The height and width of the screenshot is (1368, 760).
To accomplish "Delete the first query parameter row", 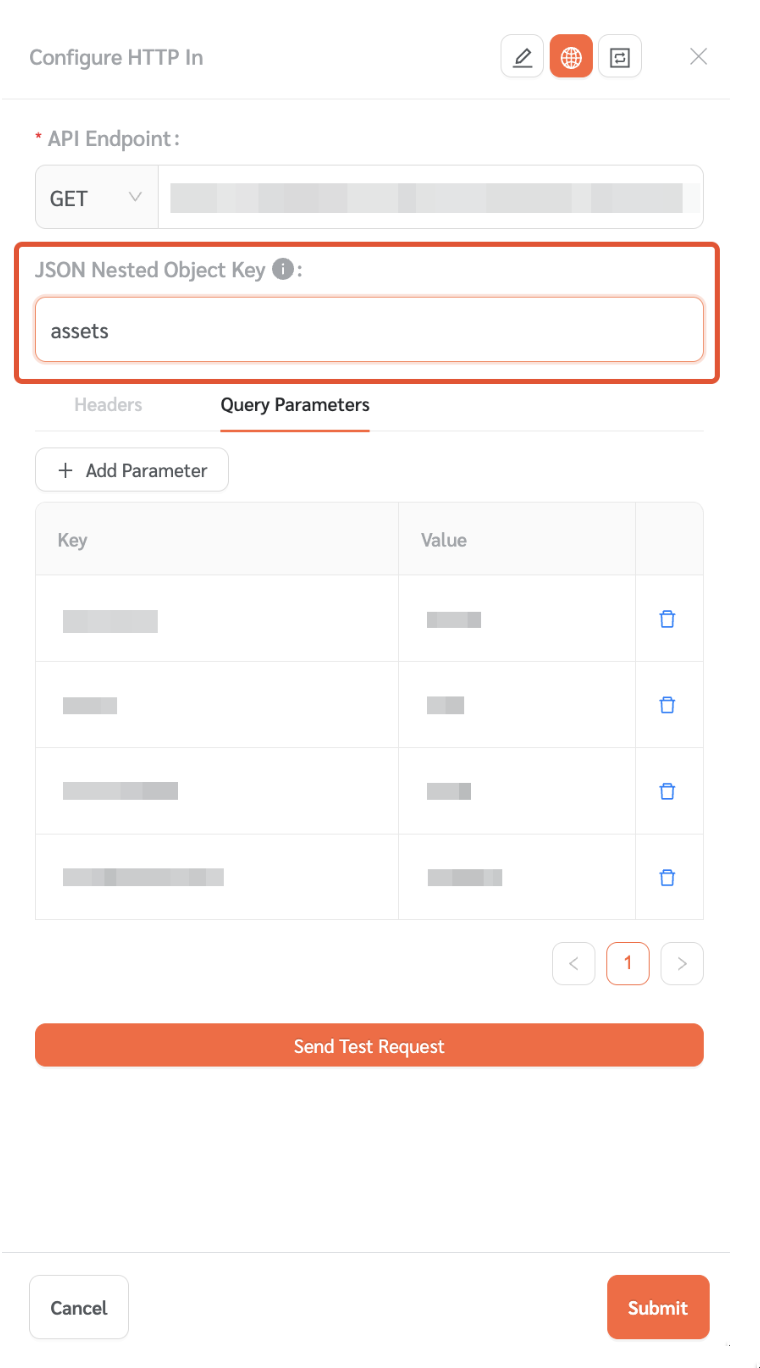I will (667, 619).
